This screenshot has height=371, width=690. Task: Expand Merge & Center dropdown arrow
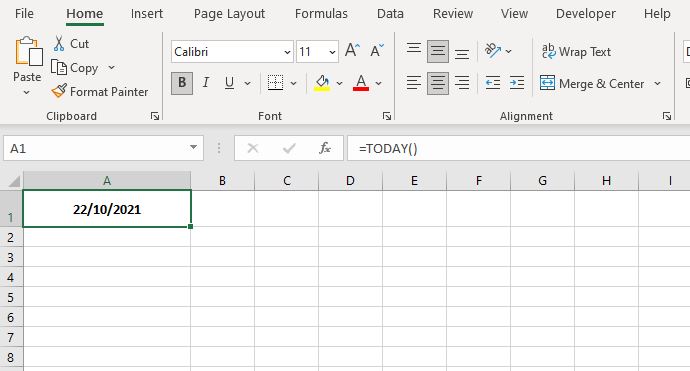pos(657,83)
